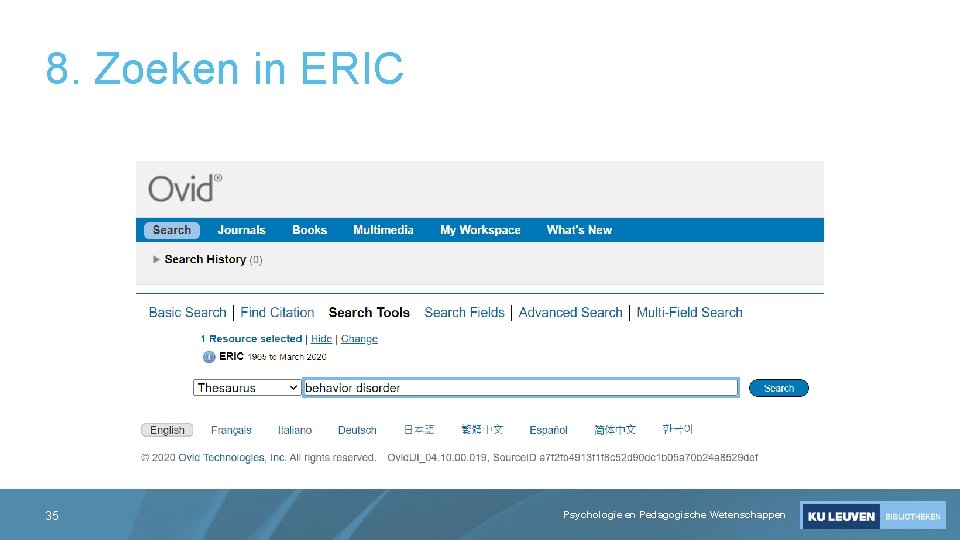
Task: Open the Books tab
Action: pyautogui.click(x=309, y=230)
